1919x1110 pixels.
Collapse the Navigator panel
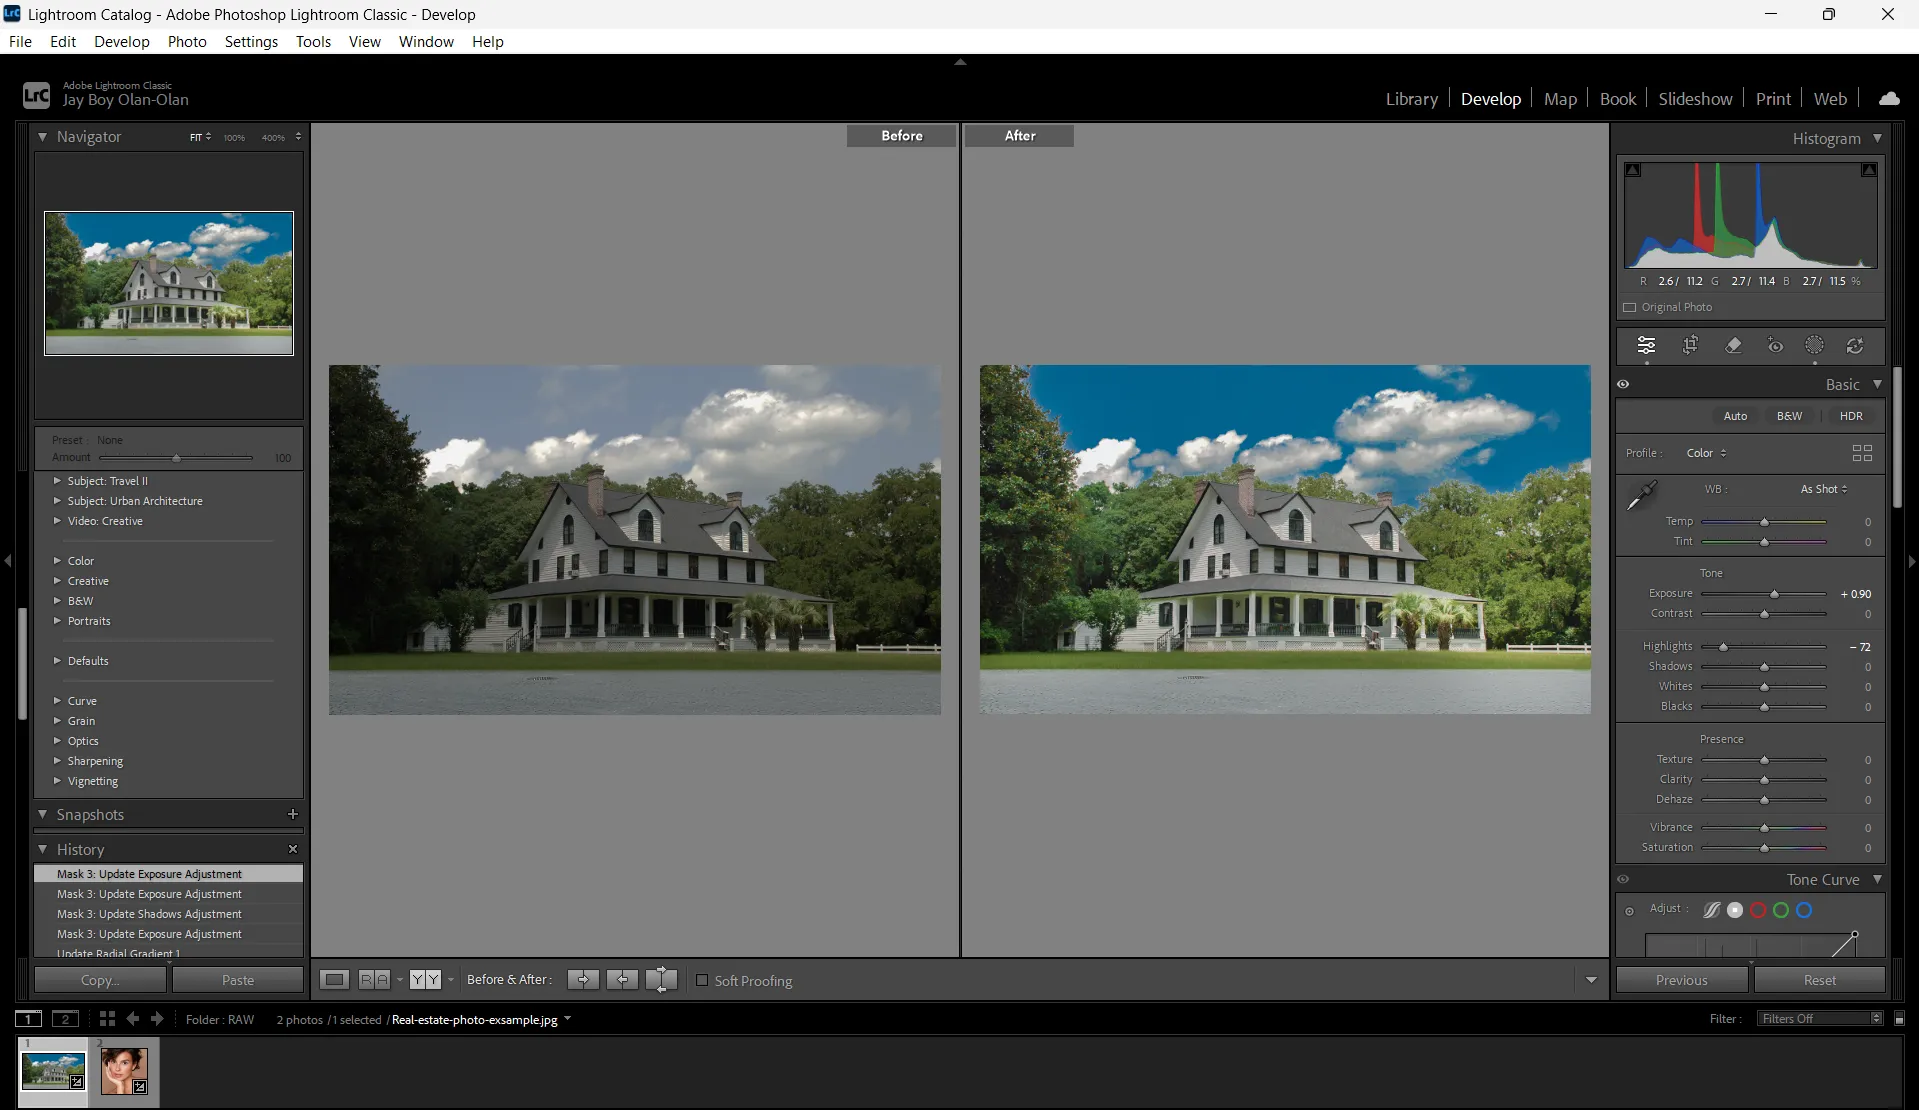[43, 136]
